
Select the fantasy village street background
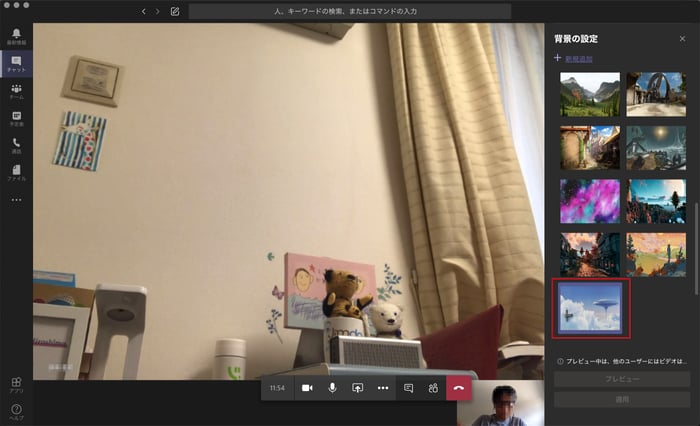coord(590,147)
